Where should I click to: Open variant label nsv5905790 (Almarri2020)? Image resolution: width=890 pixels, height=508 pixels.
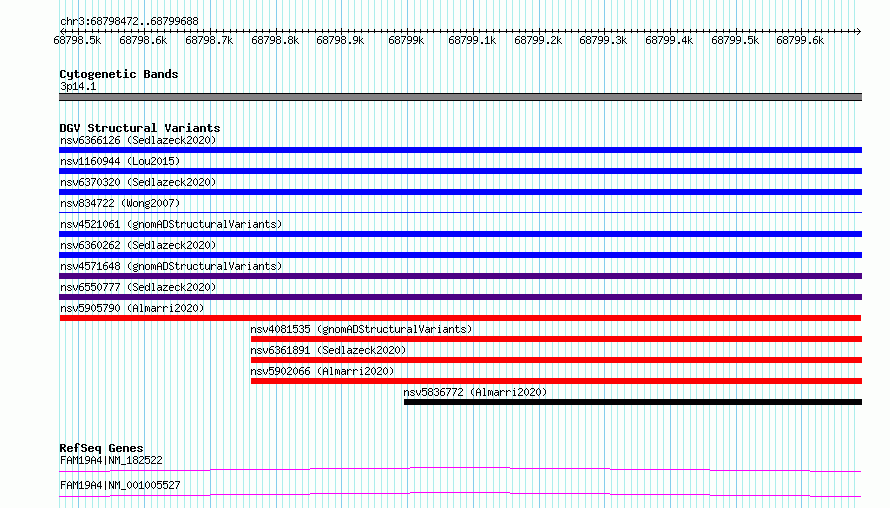(132, 308)
